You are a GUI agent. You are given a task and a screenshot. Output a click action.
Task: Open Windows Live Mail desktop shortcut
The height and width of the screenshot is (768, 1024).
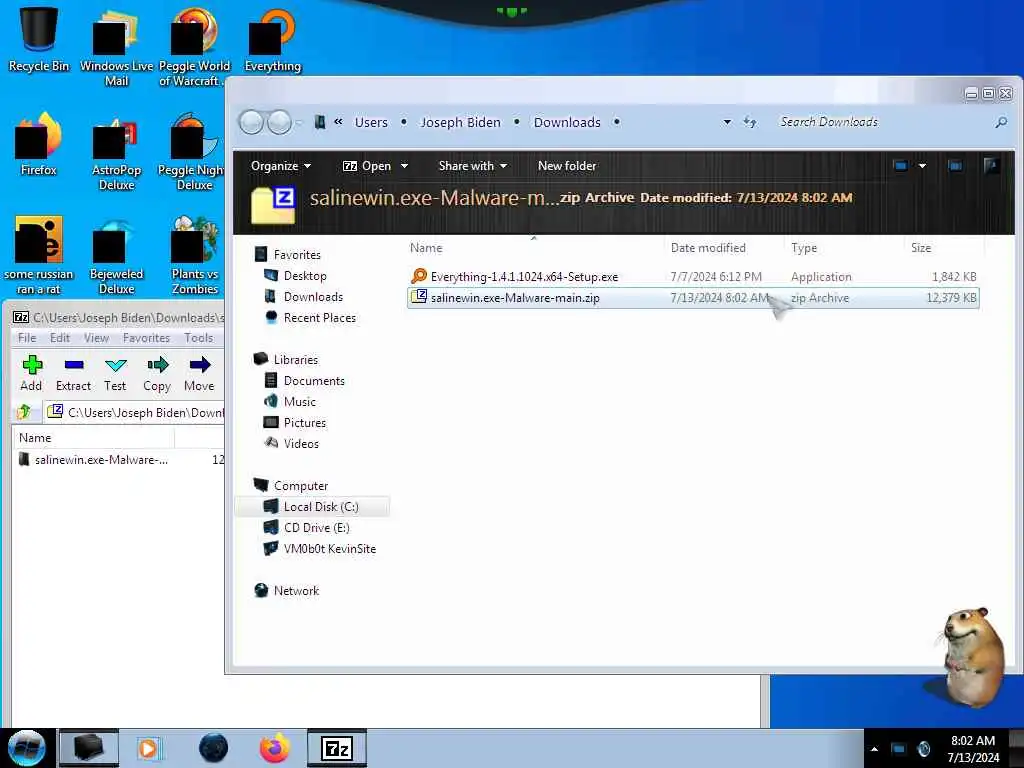tap(116, 46)
